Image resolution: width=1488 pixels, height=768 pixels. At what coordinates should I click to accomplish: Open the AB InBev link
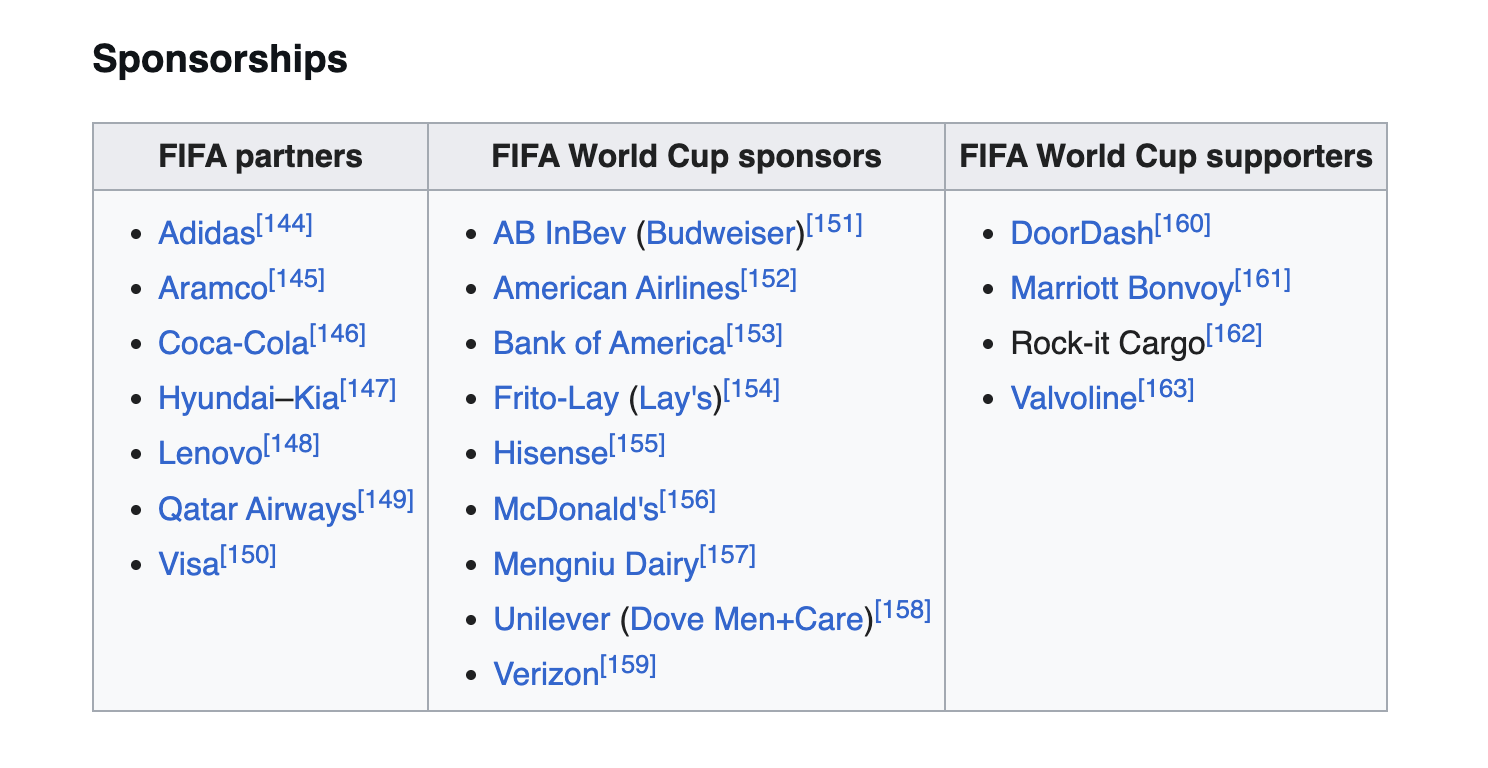point(560,233)
